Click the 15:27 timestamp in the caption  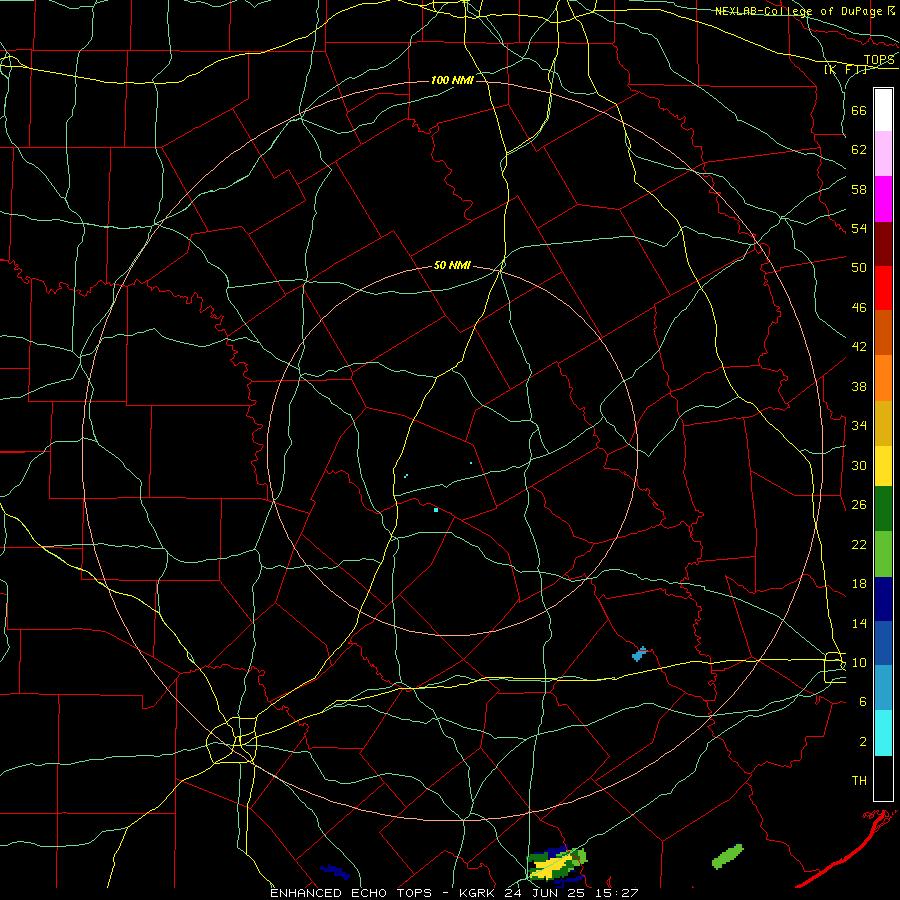tap(618, 893)
